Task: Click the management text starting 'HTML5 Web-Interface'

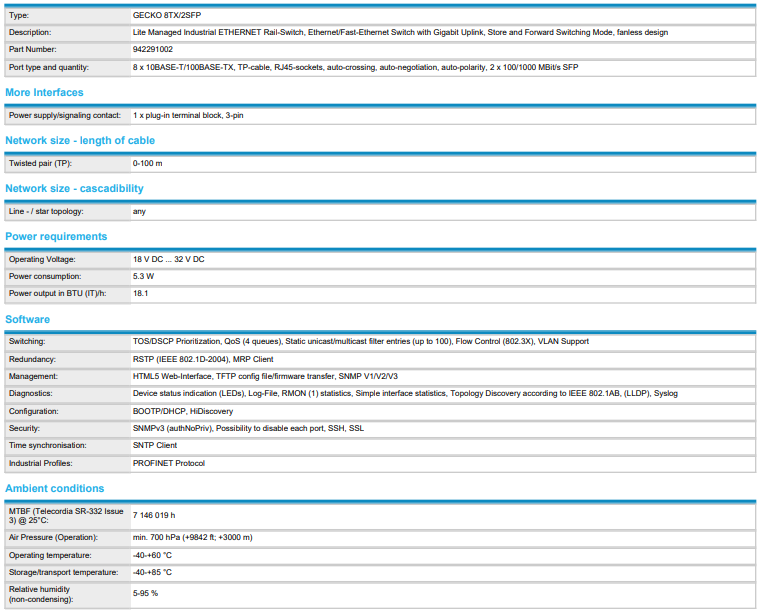Action: 265,377
